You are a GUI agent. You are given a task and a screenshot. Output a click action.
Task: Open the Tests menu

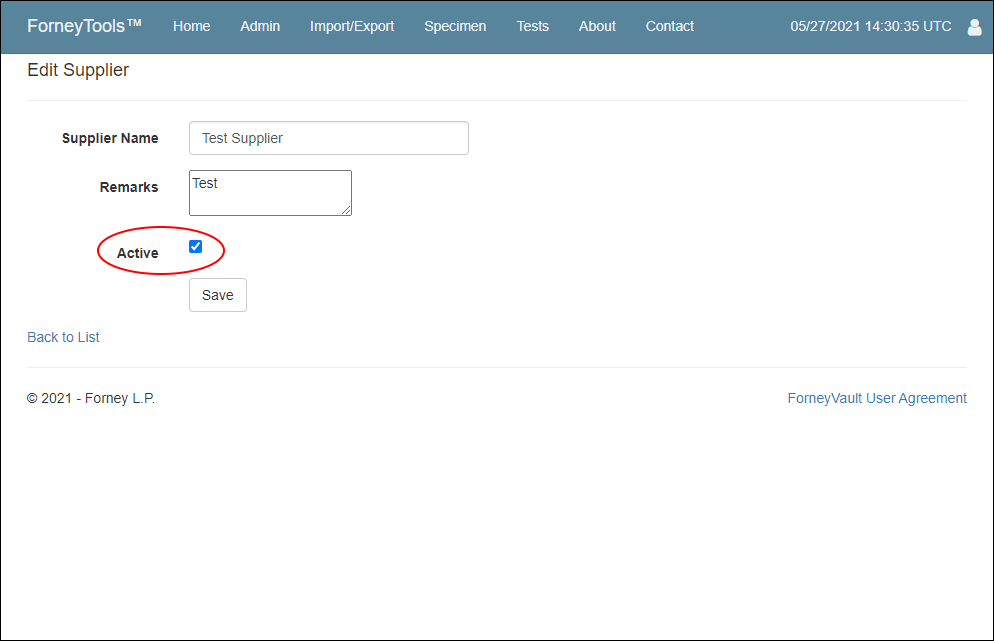tap(532, 27)
